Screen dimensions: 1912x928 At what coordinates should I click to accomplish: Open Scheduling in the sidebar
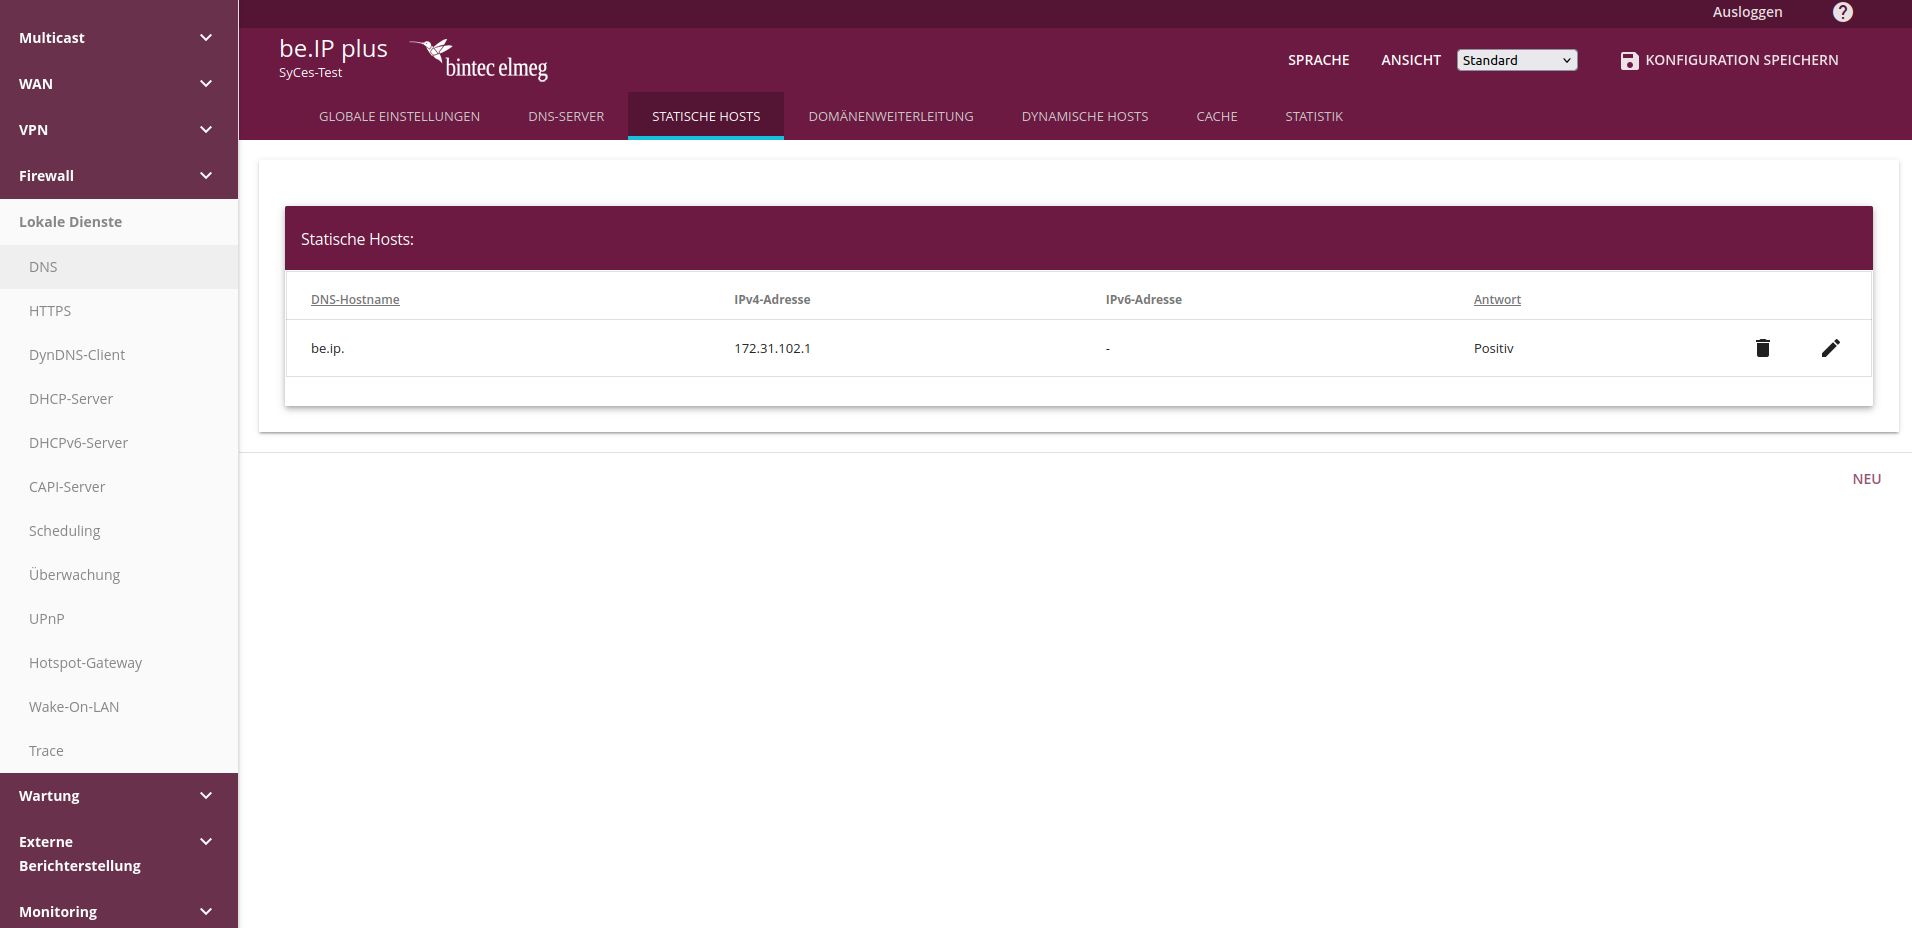[119, 531]
